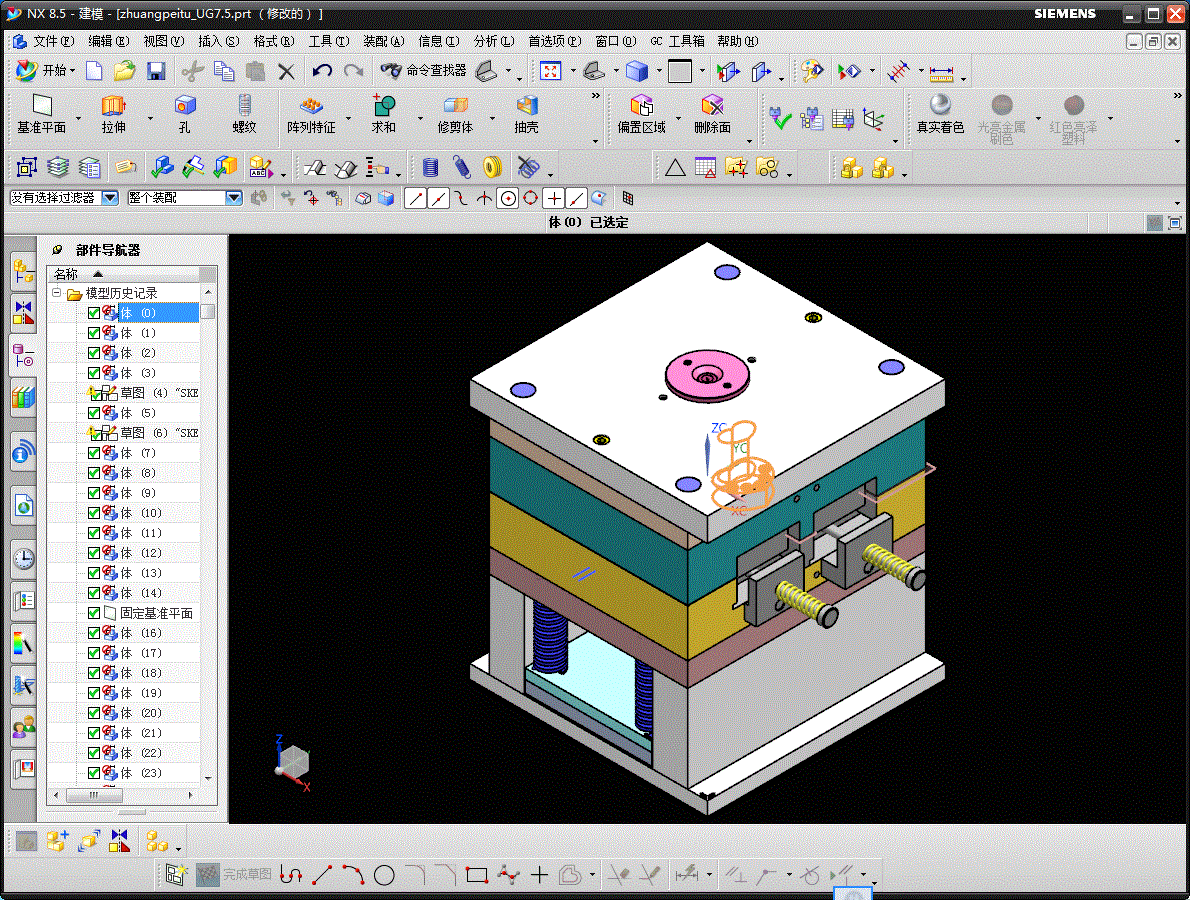1190x900 pixels.
Task: Click the Fit view icon
Action: [x=550, y=71]
